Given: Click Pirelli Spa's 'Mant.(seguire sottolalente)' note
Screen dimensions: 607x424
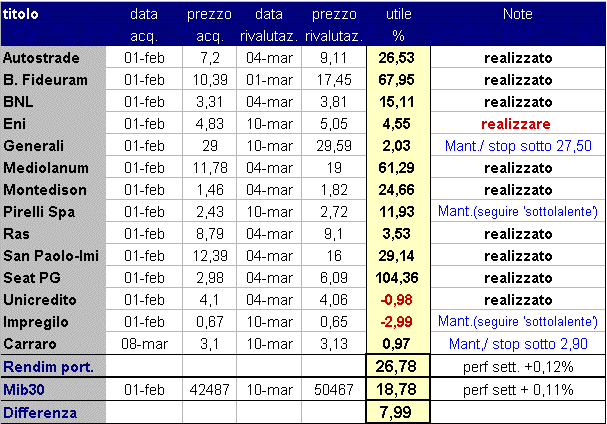Looking at the screenshot, I should 518,212.
